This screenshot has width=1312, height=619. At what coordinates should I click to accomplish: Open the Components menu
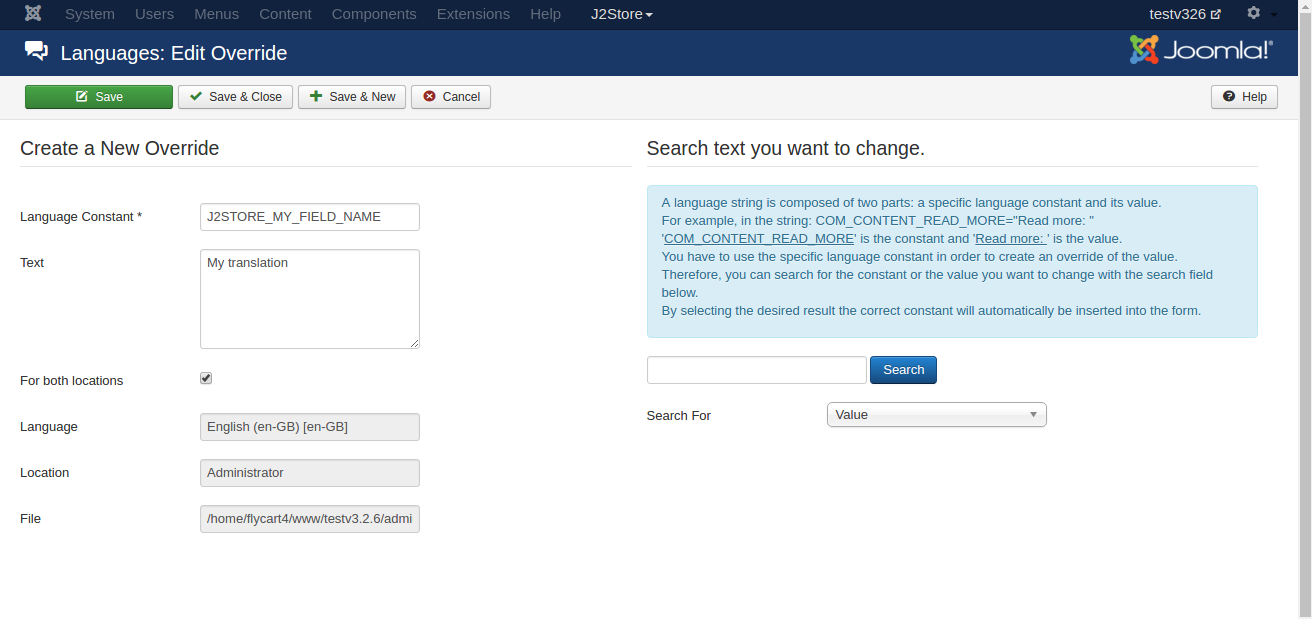tap(374, 14)
